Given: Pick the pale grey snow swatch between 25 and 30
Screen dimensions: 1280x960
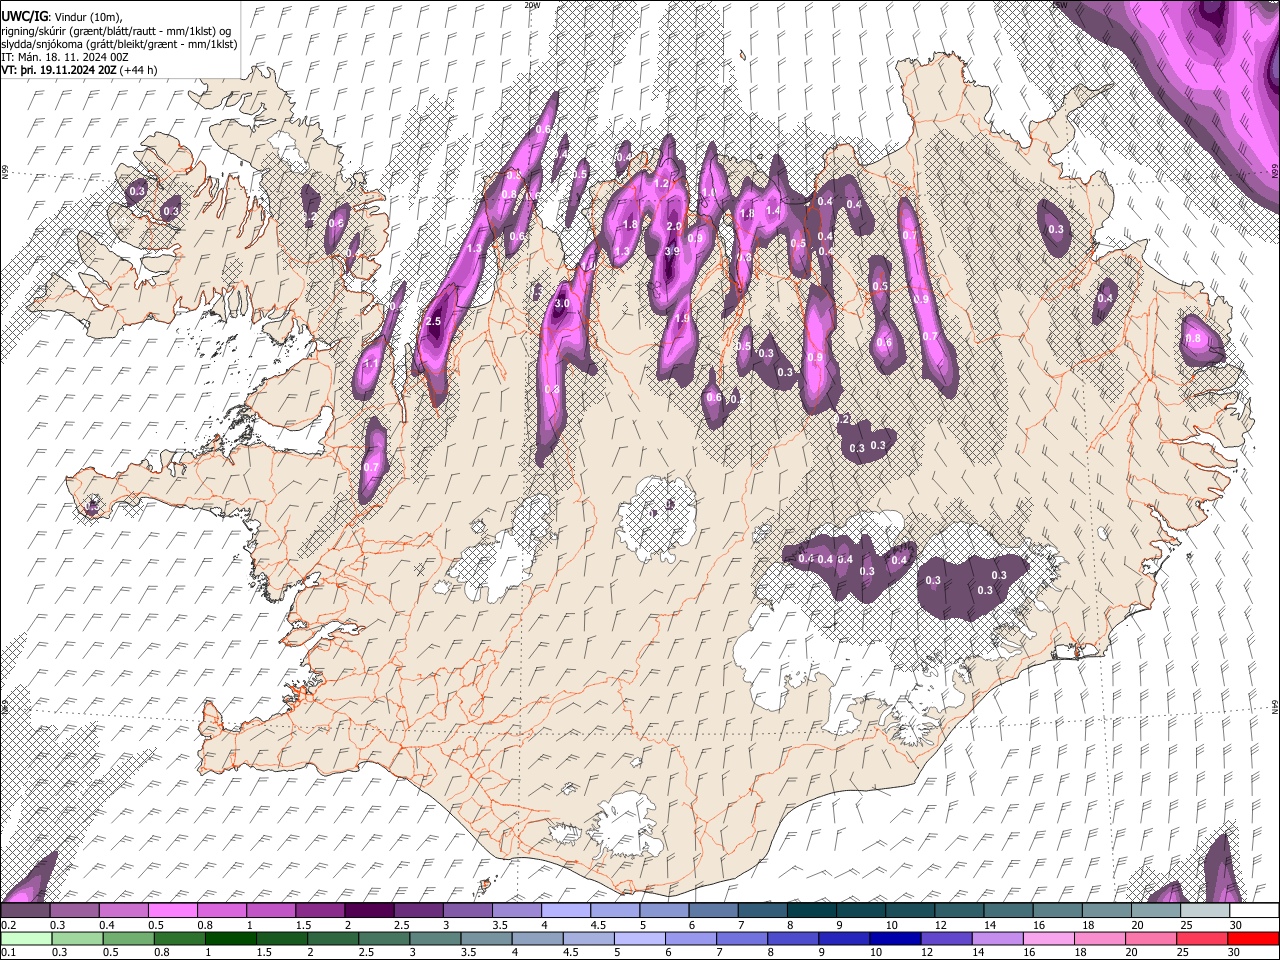Looking at the screenshot, I should 1204,910.
